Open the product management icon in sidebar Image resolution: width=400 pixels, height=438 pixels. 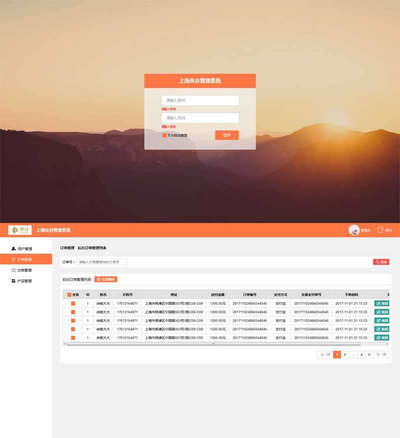(14, 281)
